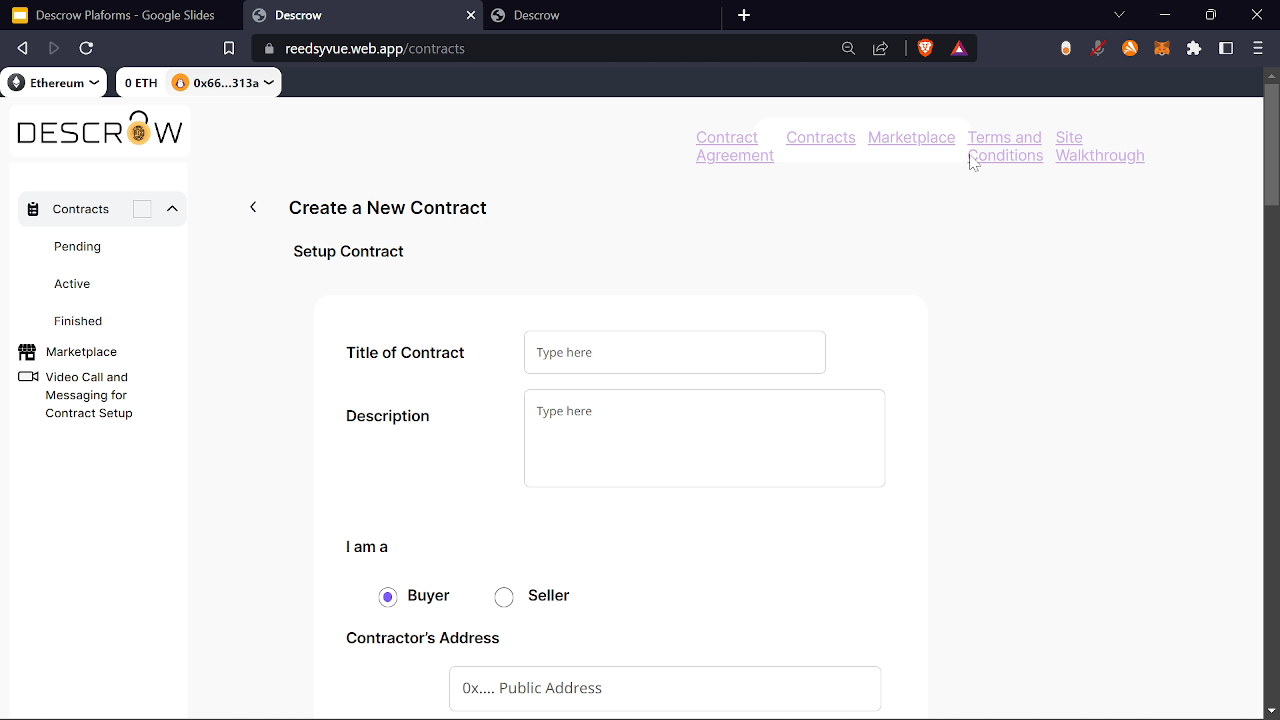Image resolution: width=1280 pixels, height=720 pixels.
Task: Reload the page with the refresh icon
Action: point(86,48)
